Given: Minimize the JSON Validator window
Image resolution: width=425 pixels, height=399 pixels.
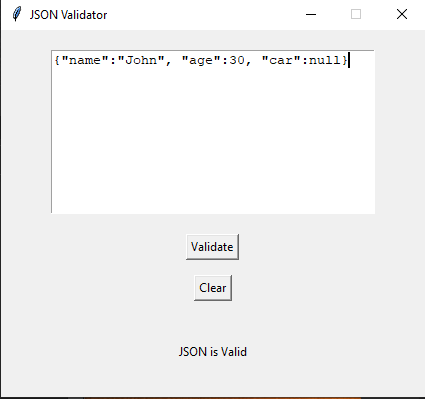Looking at the screenshot, I should pyautogui.click(x=311, y=14).
